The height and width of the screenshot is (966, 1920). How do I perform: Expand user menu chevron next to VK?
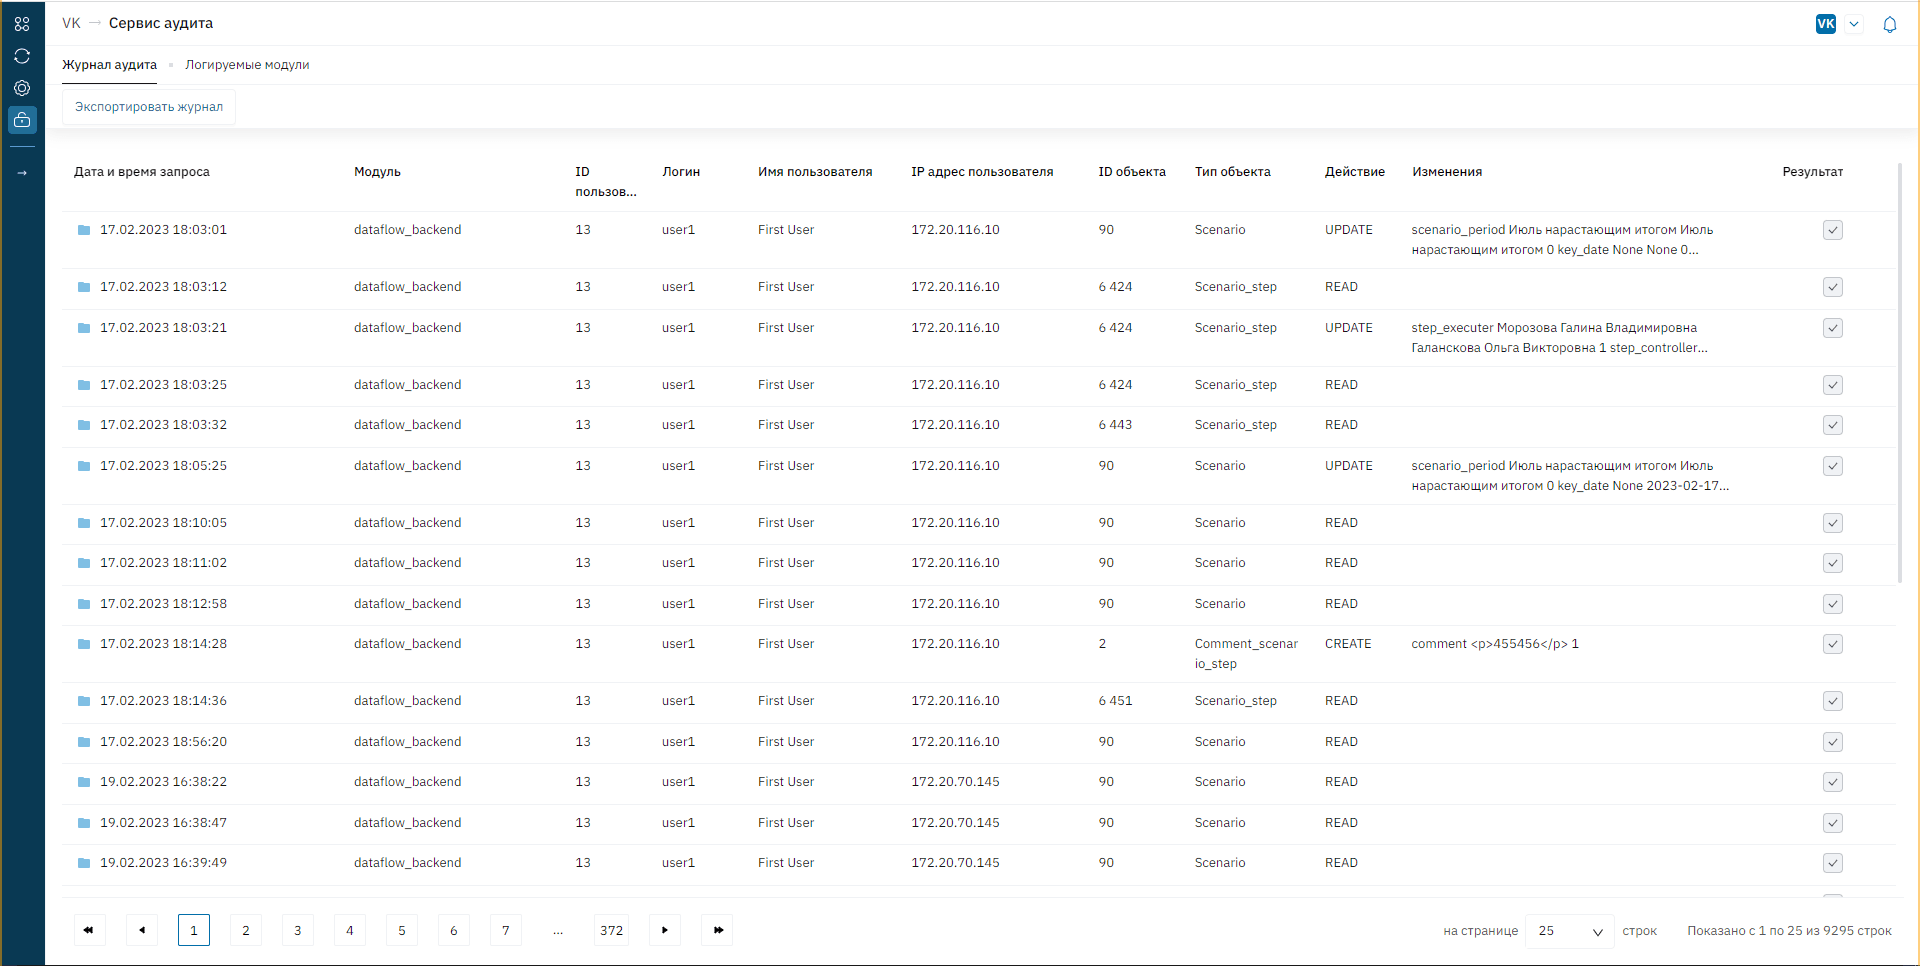click(x=1854, y=25)
